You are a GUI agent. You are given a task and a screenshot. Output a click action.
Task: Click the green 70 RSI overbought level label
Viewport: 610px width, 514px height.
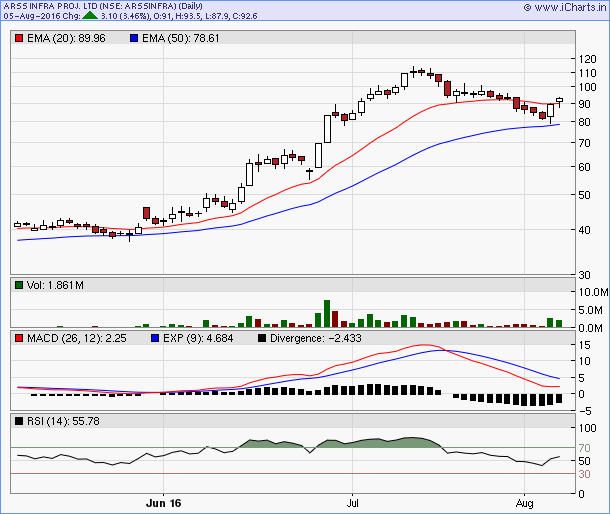pos(584,448)
